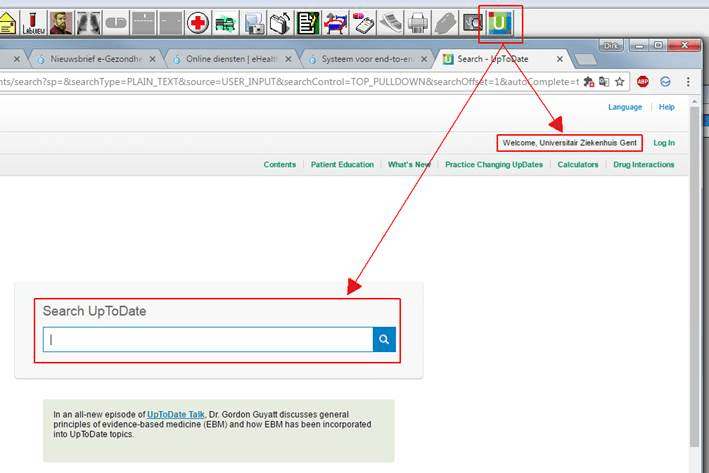Focus the Search UpToDate input field

click(x=208, y=339)
